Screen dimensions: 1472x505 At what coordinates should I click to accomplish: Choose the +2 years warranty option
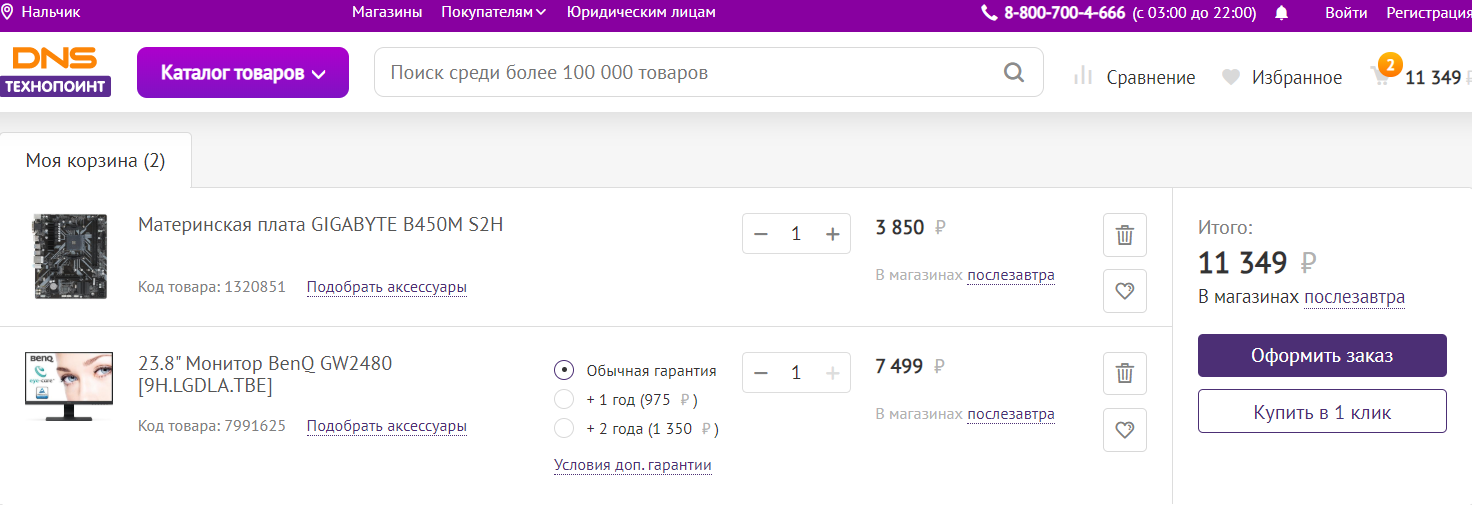pos(564,429)
